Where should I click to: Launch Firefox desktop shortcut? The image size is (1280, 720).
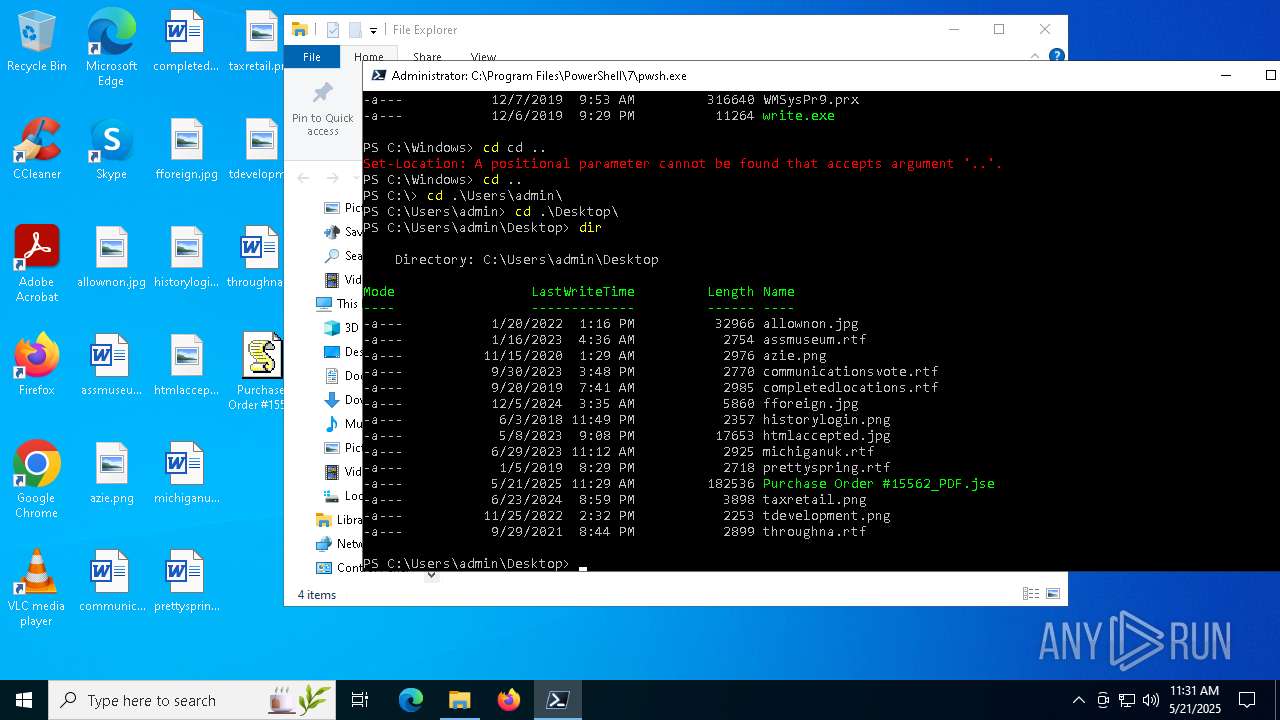pos(37,365)
